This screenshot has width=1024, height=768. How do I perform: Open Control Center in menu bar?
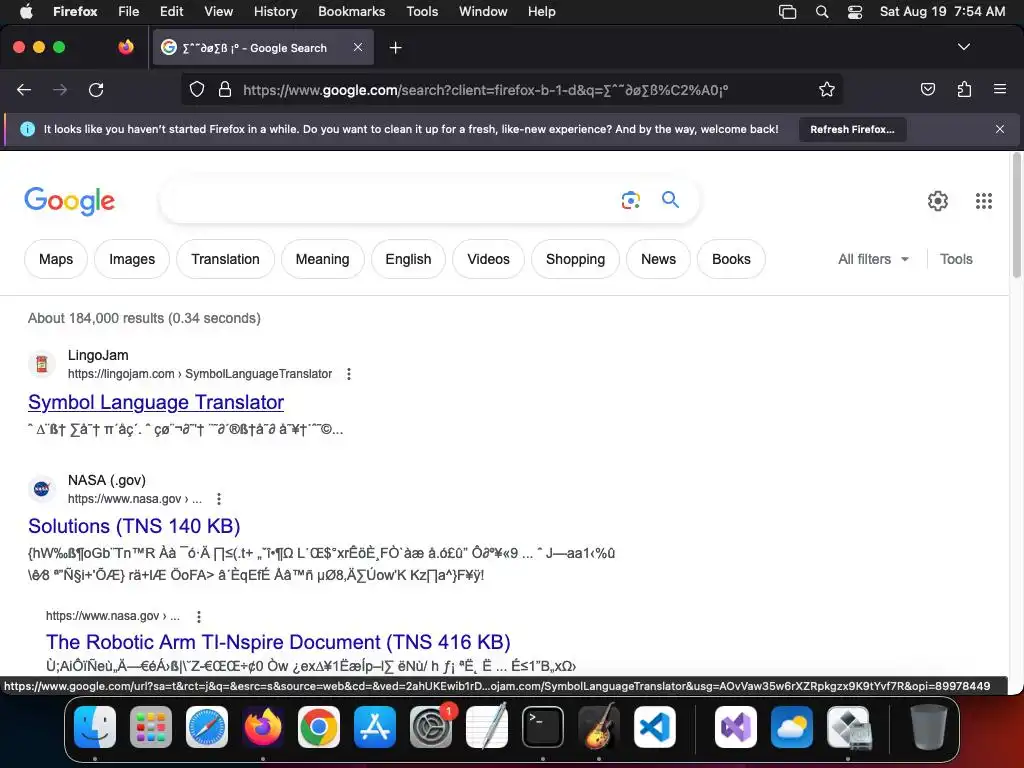point(854,11)
